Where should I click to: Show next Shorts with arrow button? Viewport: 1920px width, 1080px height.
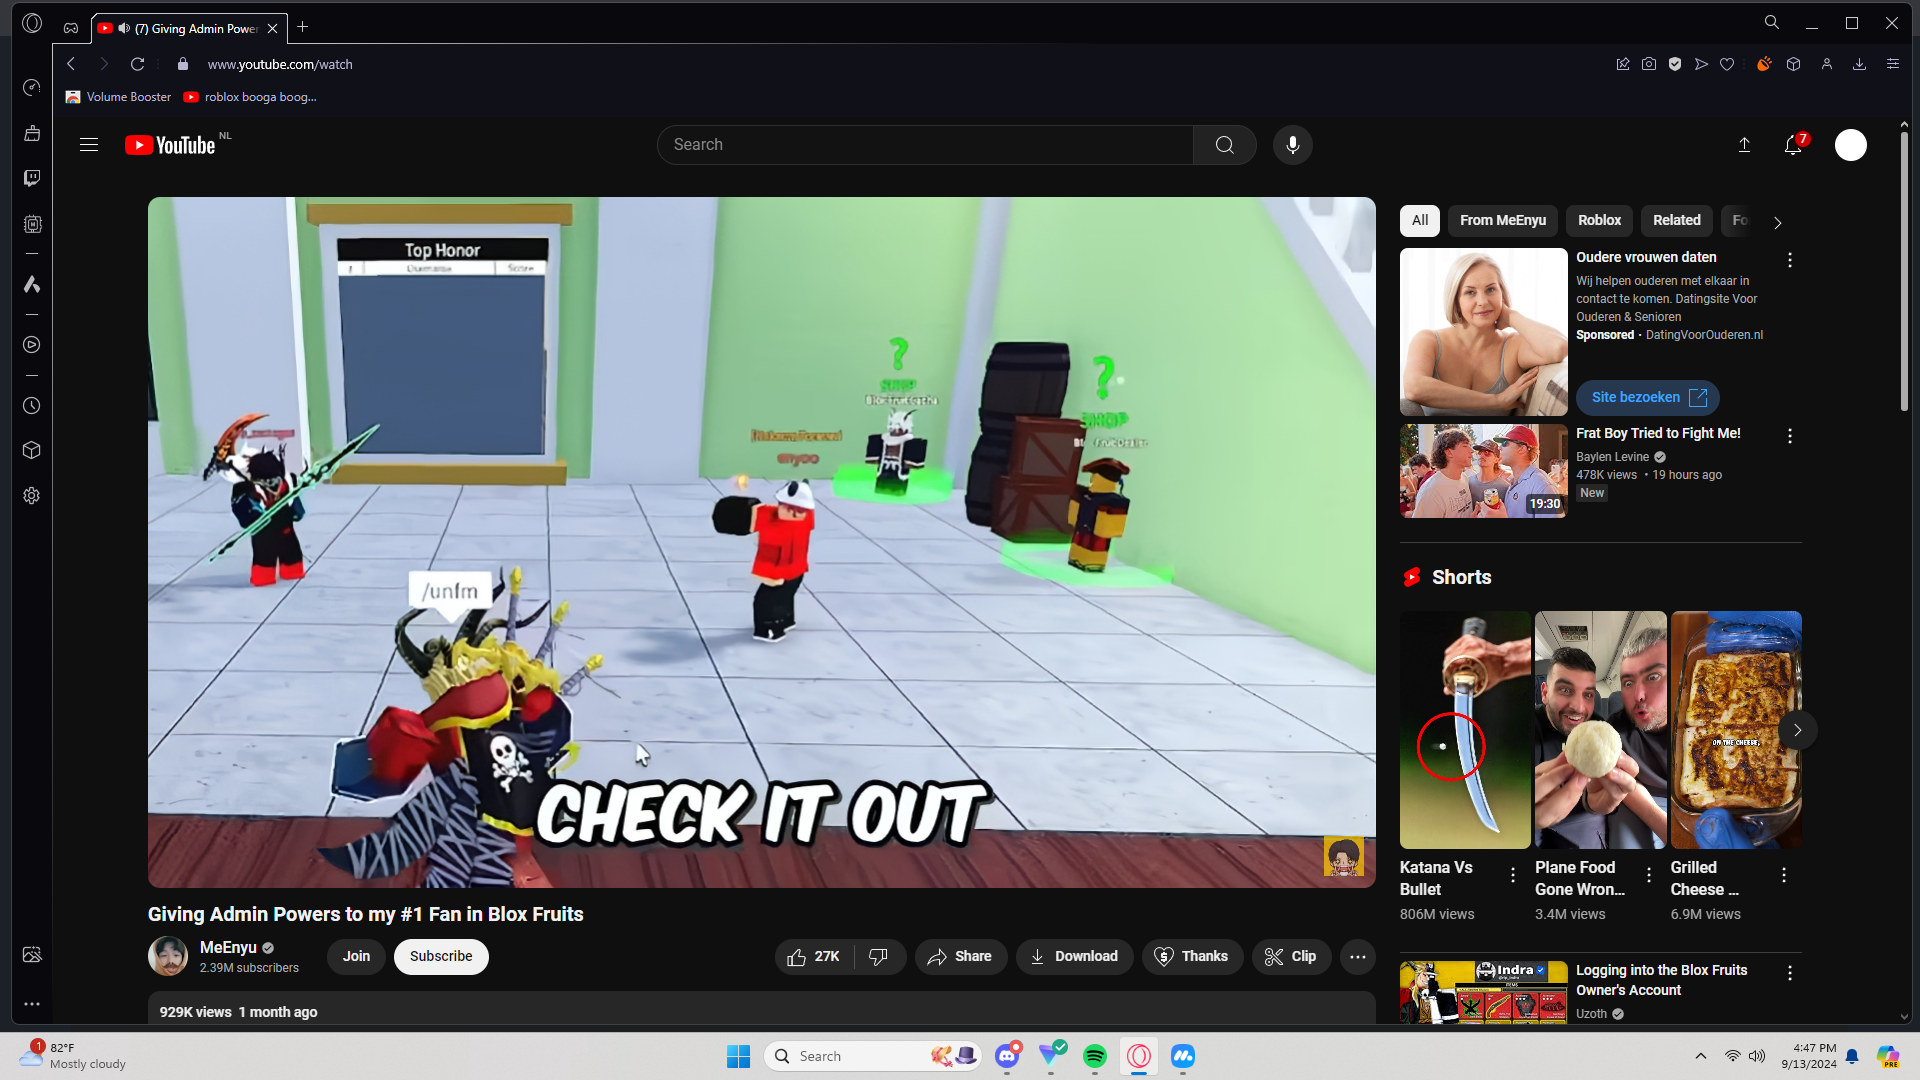(1797, 730)
